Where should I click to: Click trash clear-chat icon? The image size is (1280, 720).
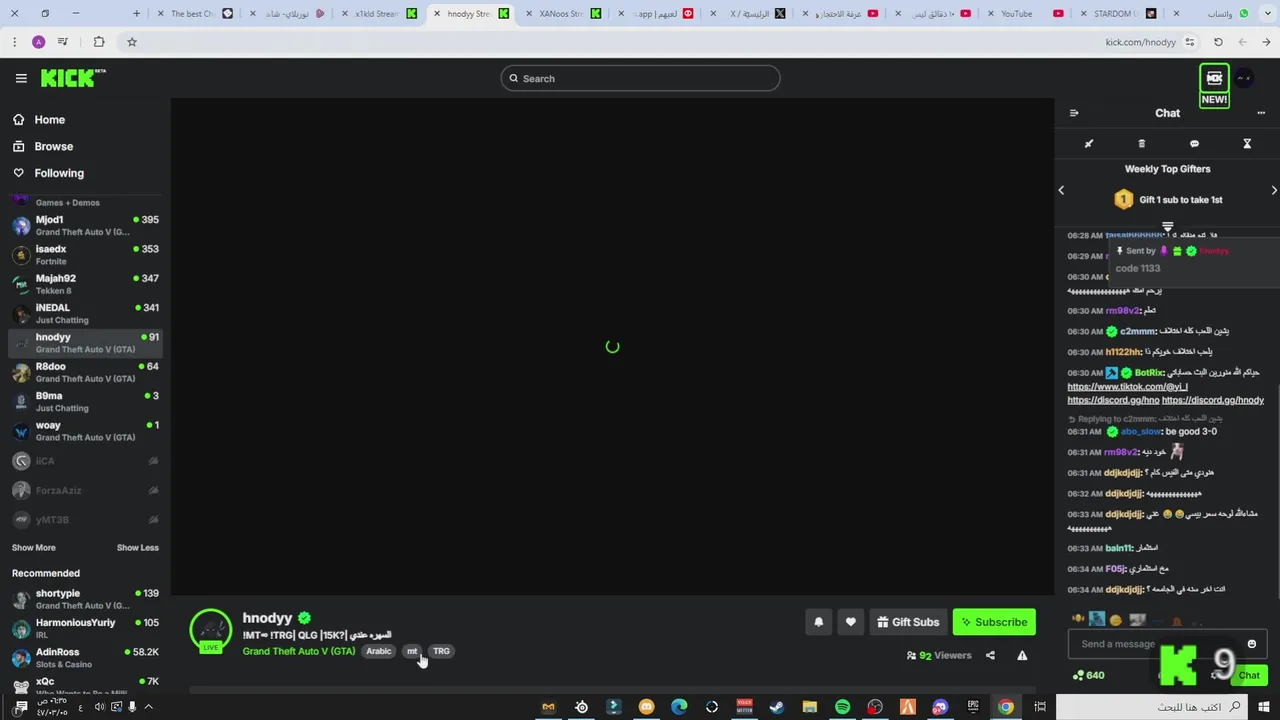click(x=1141, y=144)
